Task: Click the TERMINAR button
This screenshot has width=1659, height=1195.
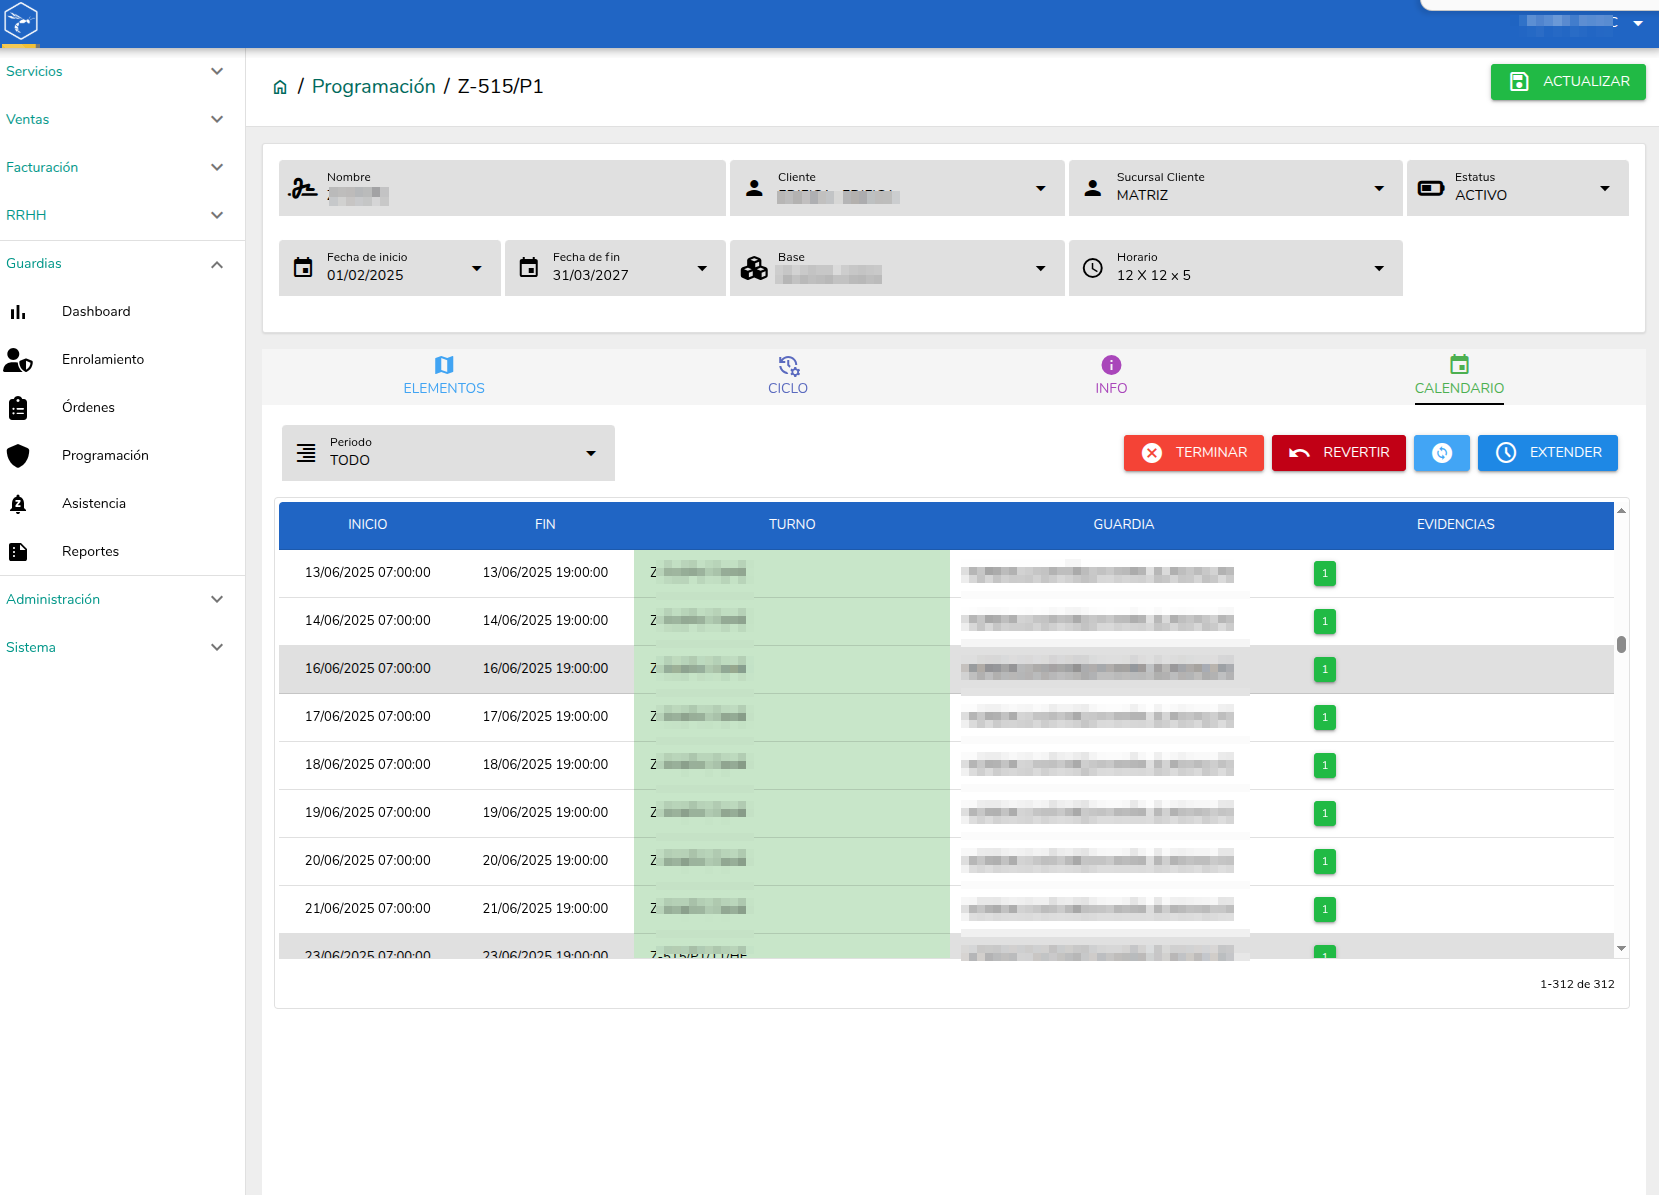Action: coord(1194,453)
